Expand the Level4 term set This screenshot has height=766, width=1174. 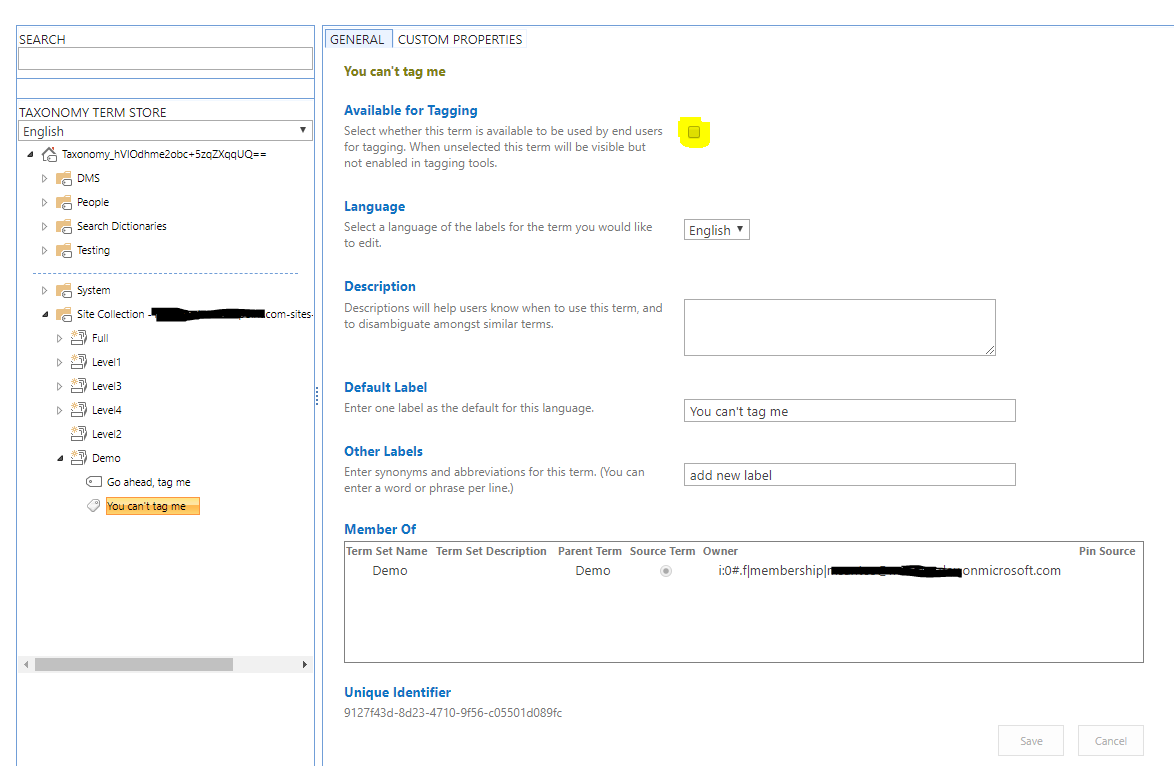click(x=59, y=410)
